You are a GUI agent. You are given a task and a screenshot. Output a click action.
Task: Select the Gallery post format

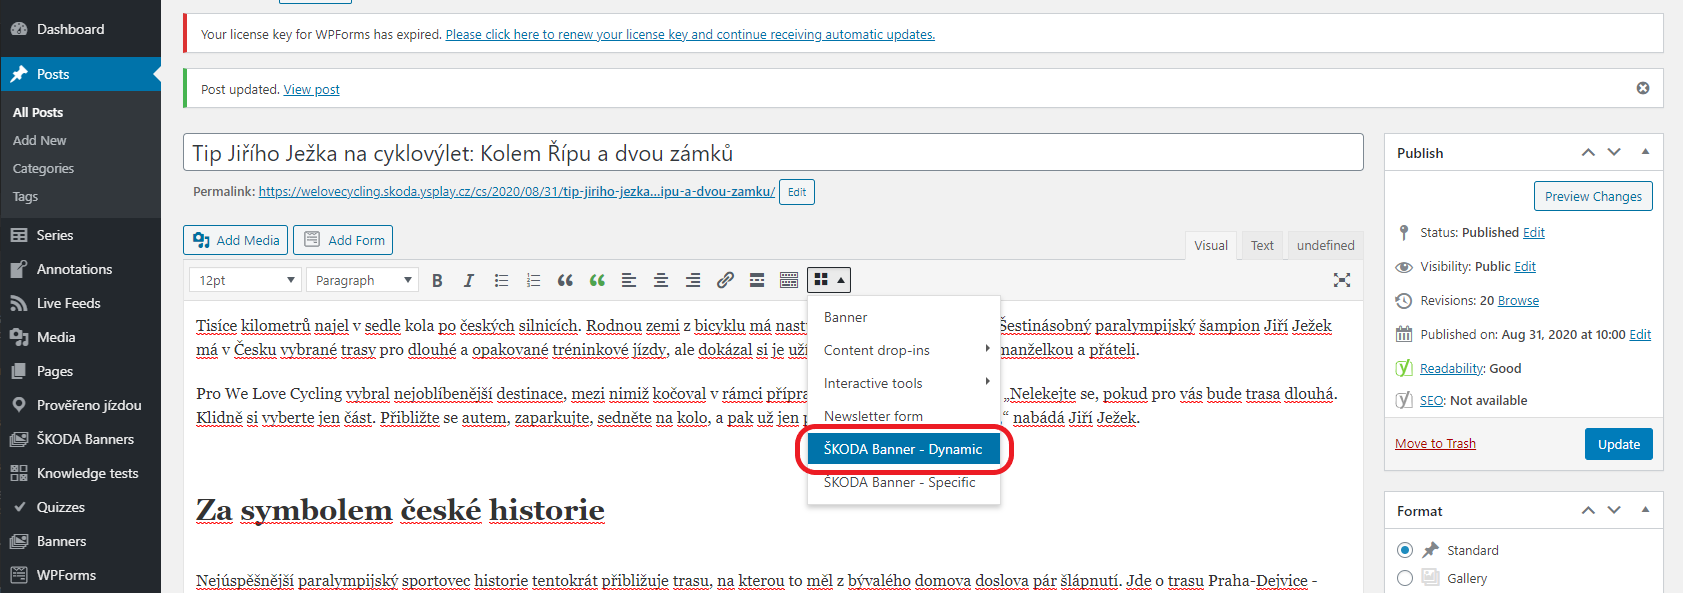click(x=1405, y=578)
